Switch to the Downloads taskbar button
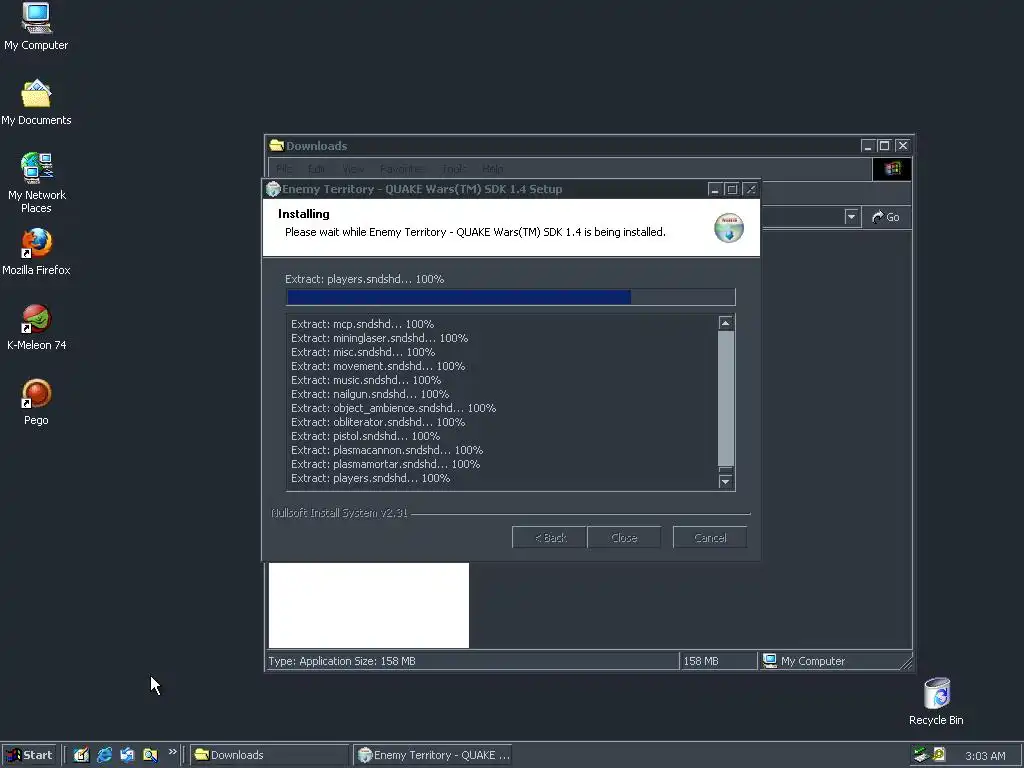The height and width of the screenshot is (768, 1024). (270, 755)
